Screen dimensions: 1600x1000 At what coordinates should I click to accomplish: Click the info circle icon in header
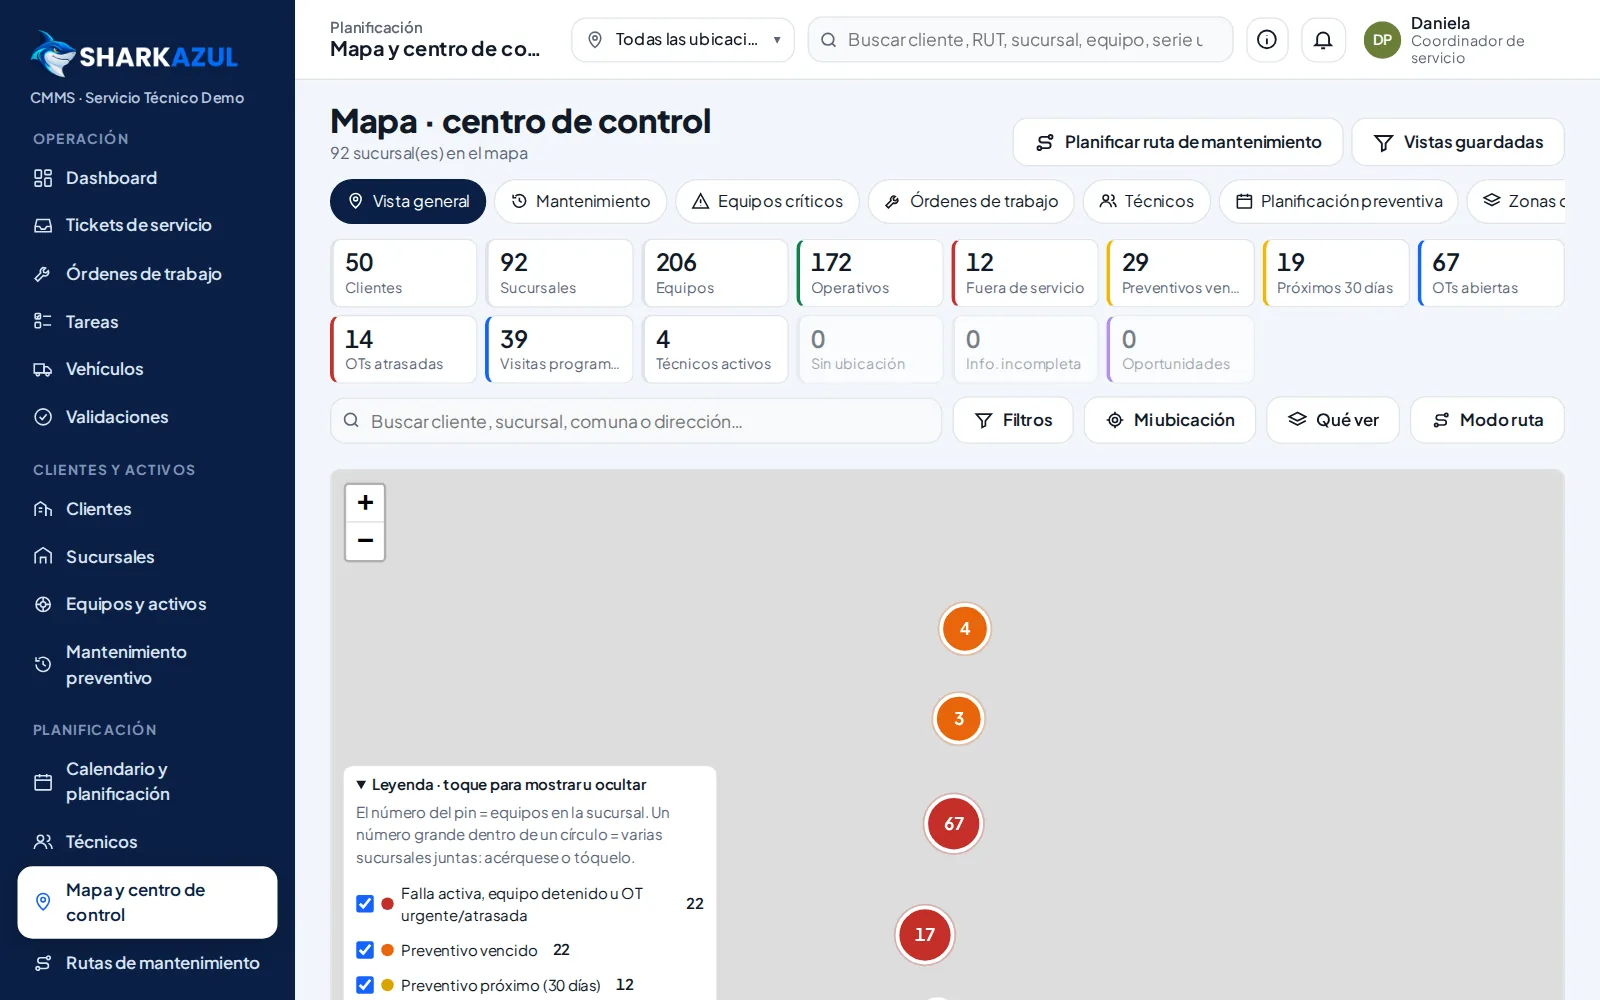tap(1266, 40)
